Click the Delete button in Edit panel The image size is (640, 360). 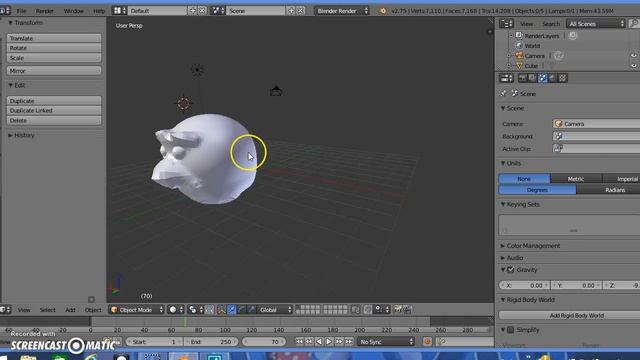(54, 120)
